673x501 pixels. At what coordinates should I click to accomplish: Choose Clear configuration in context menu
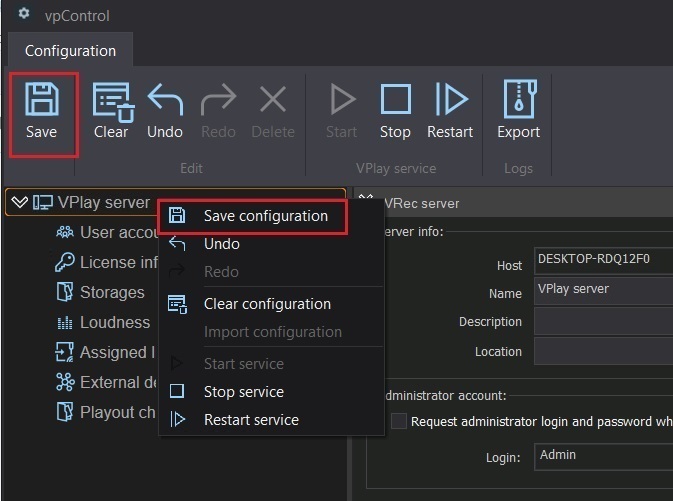pos(271,304)
